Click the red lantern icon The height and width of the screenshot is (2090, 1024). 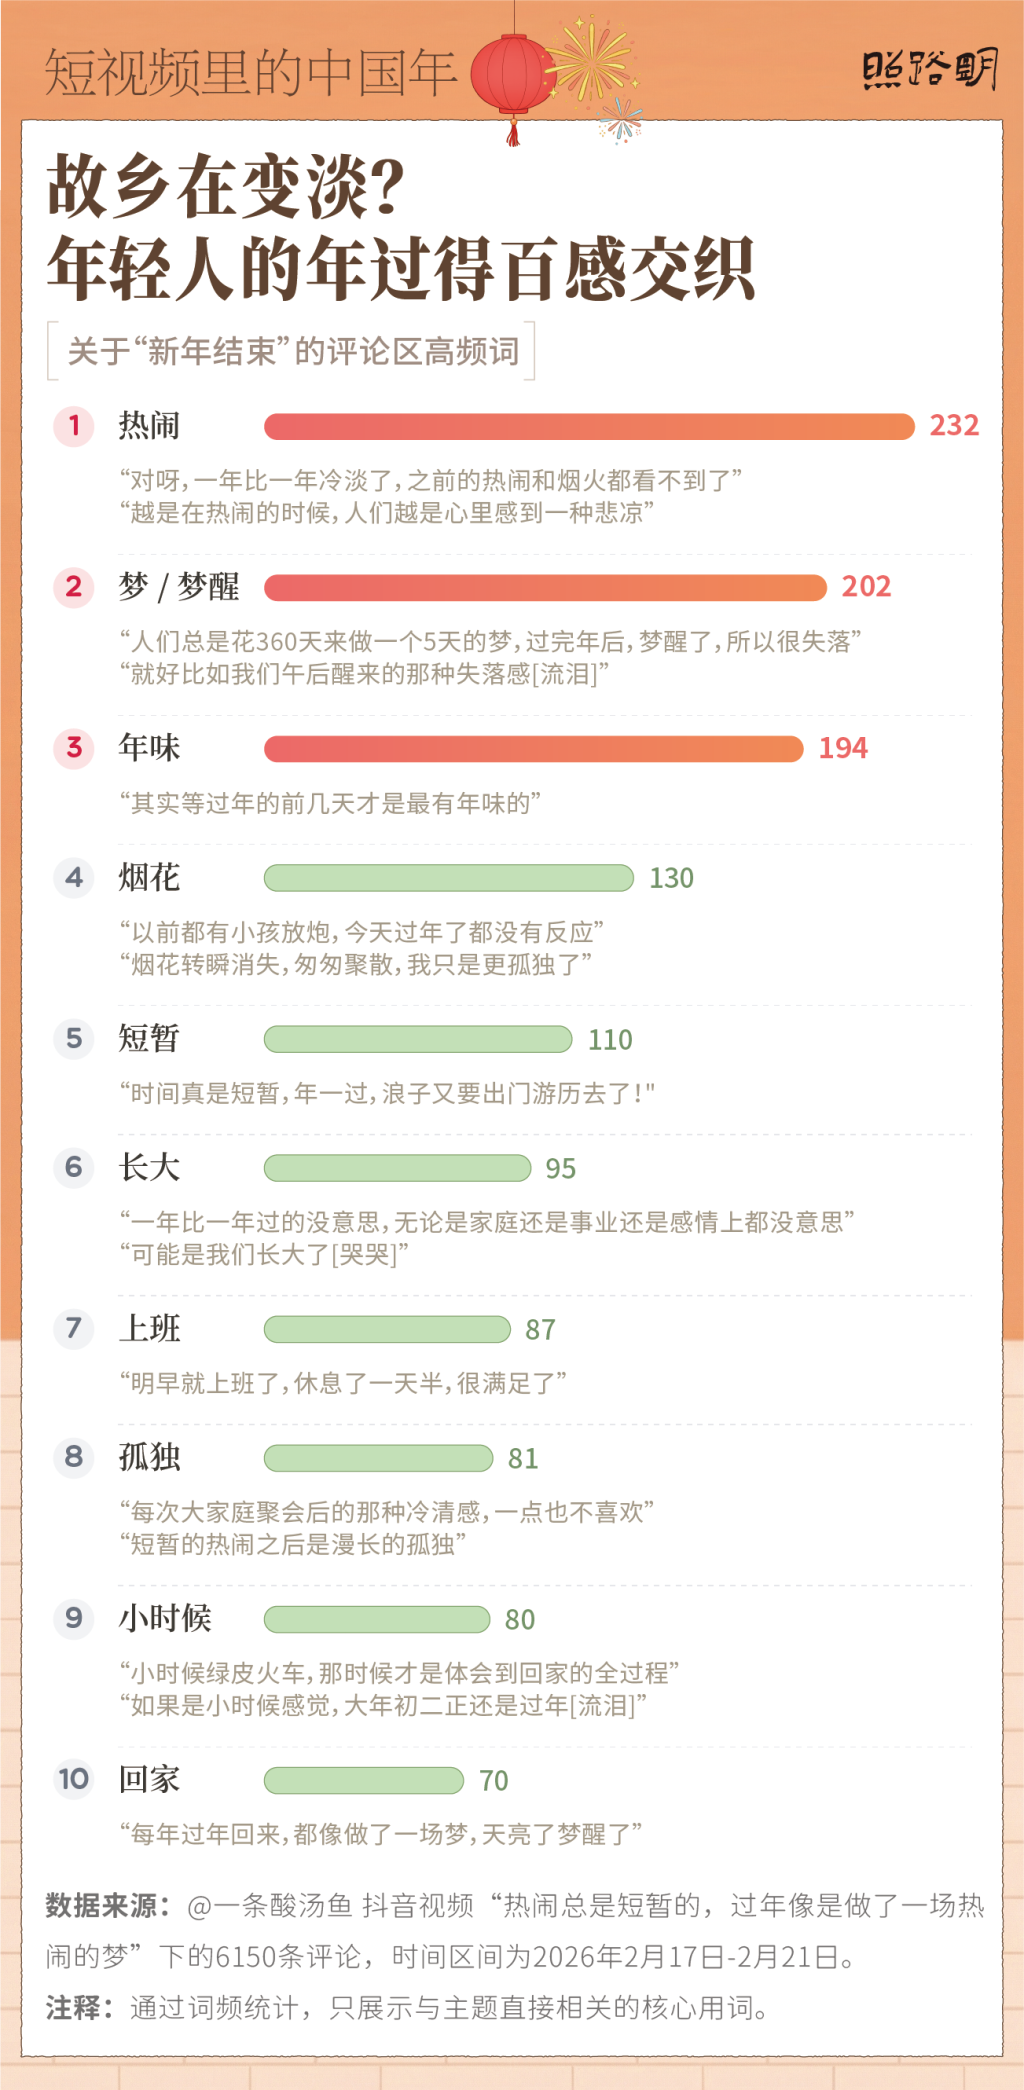point(513,75)
